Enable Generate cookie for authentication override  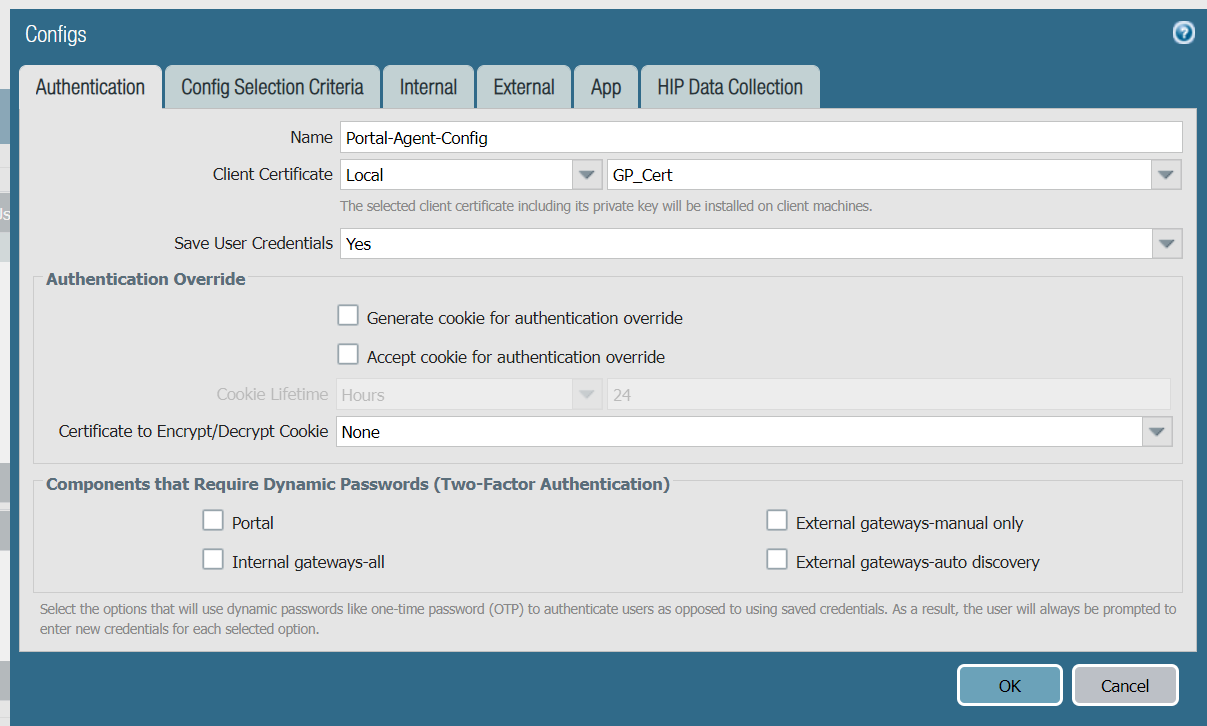(x=348, y=316)
